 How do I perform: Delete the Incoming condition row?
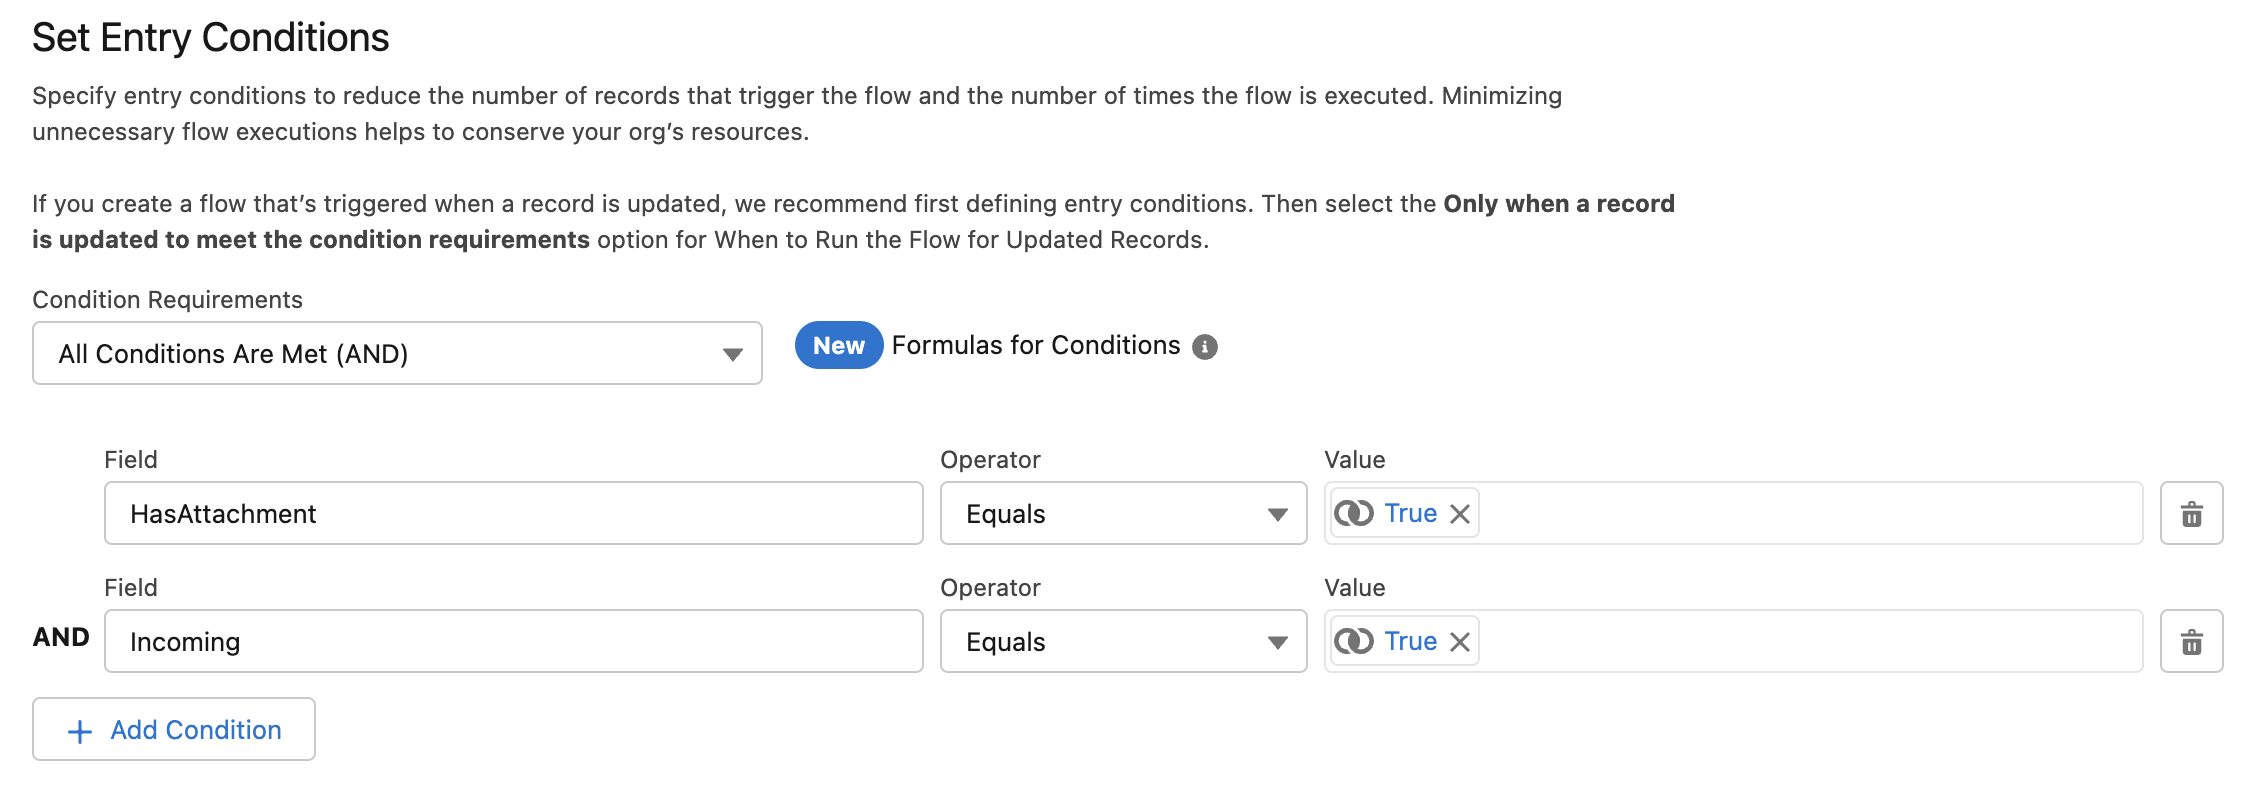2191,642
